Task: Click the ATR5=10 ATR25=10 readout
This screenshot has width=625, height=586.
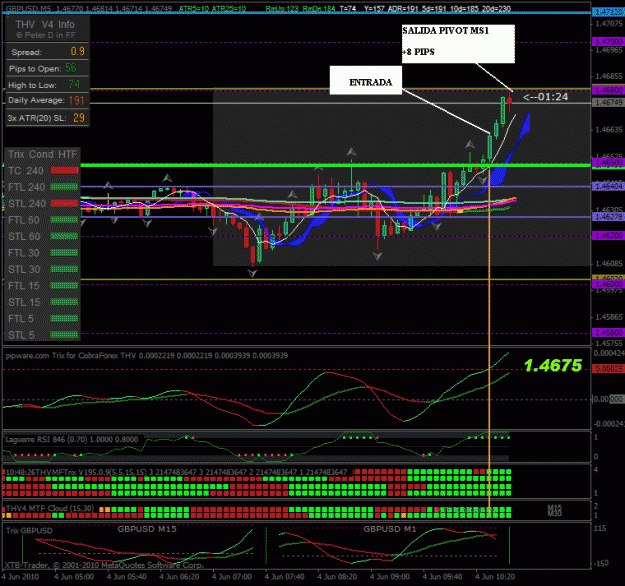Action: pos(212,8)
